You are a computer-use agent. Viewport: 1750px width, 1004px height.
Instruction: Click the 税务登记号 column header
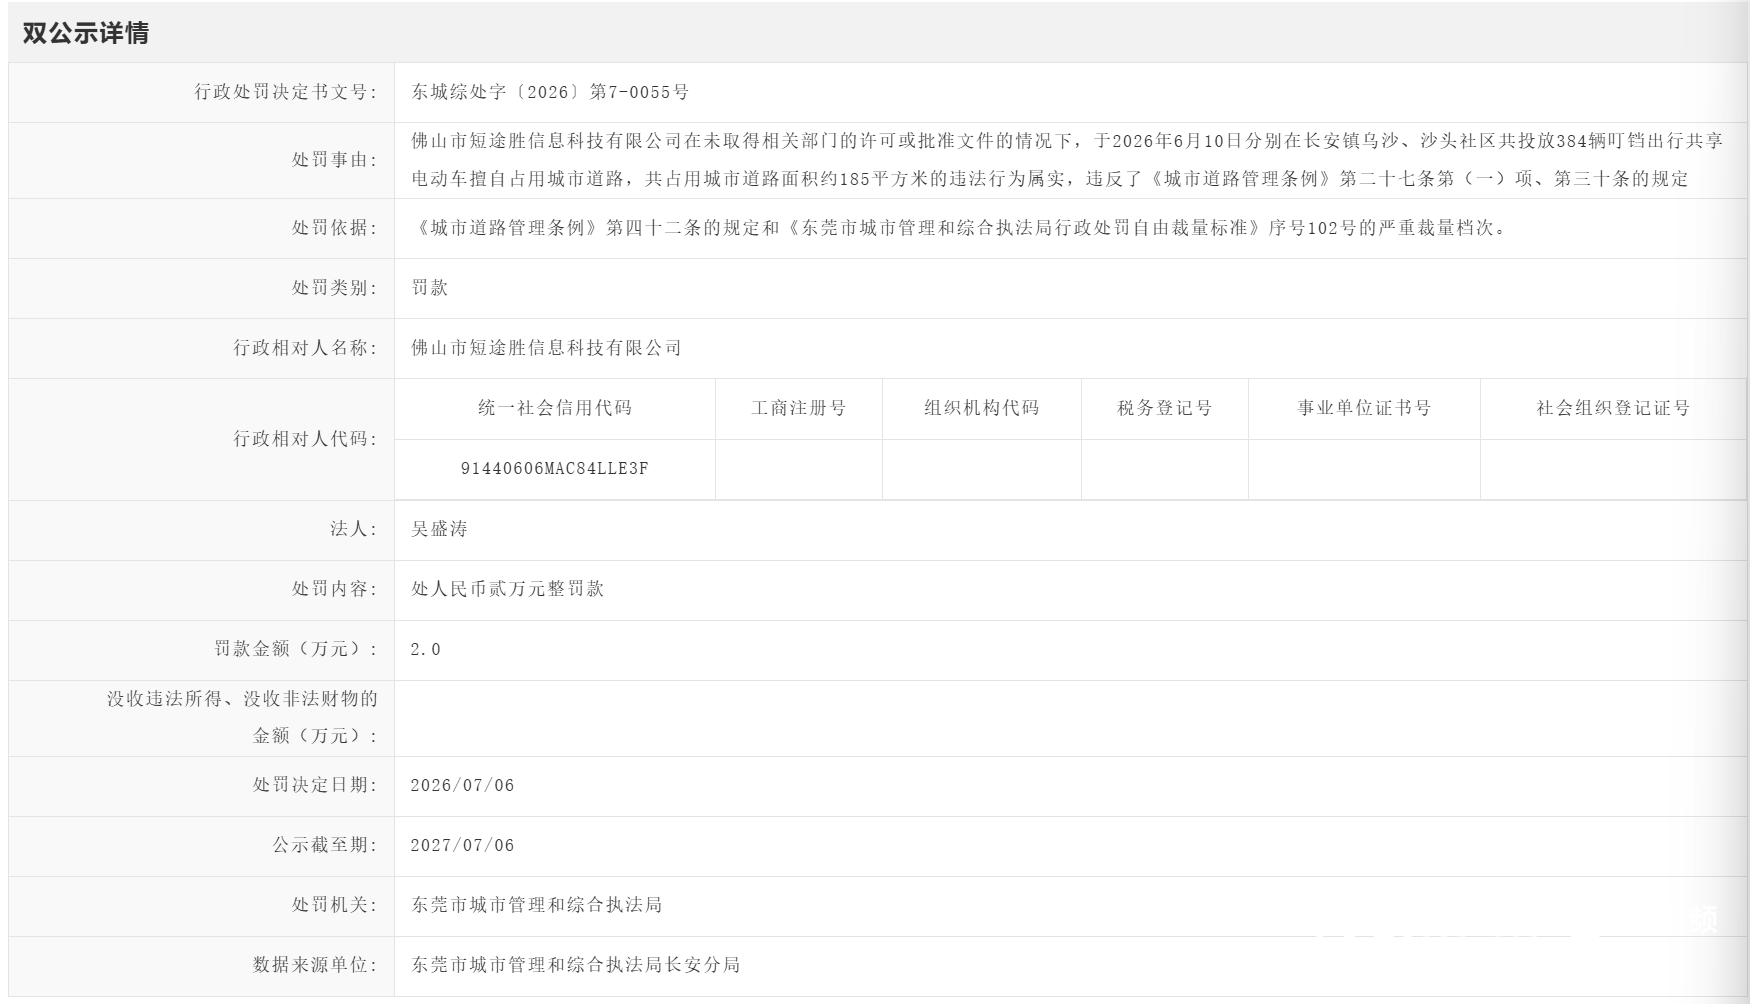pyautogui.click(x=1165, y=408)
